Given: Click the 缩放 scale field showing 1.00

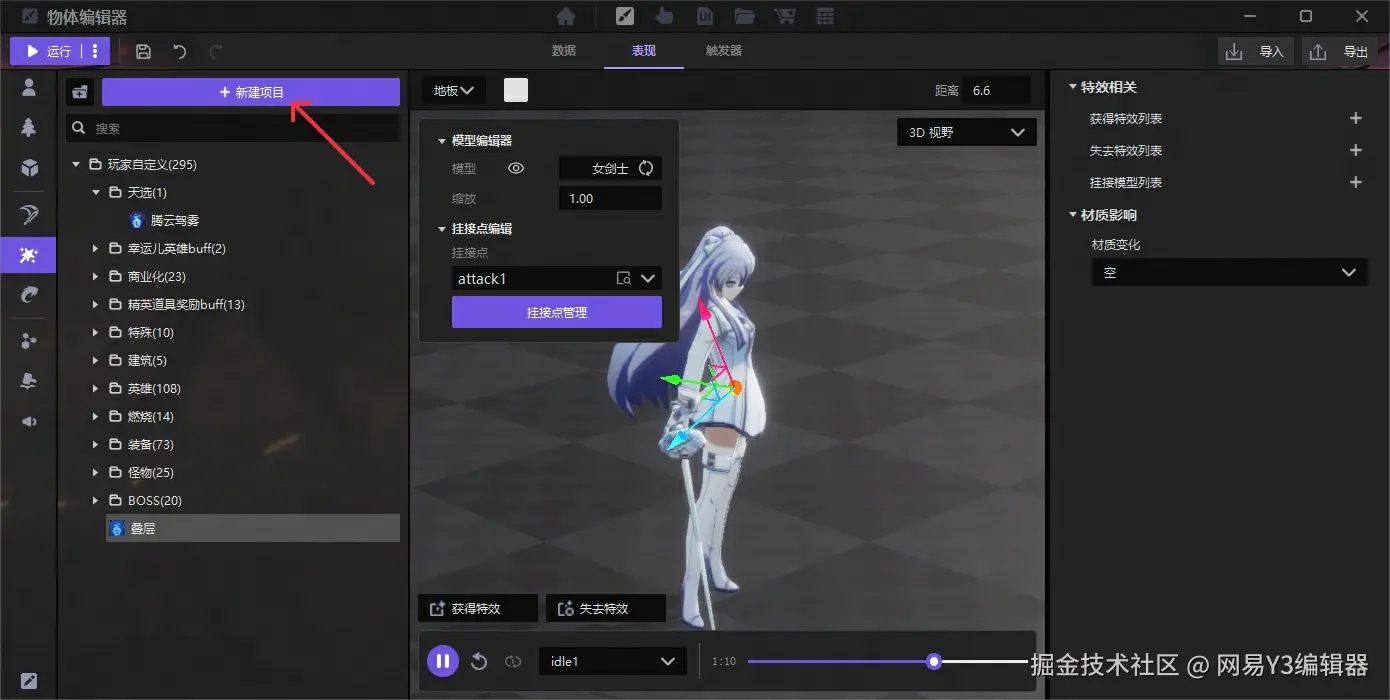Looking at the screenshot, I should point(610,198).
